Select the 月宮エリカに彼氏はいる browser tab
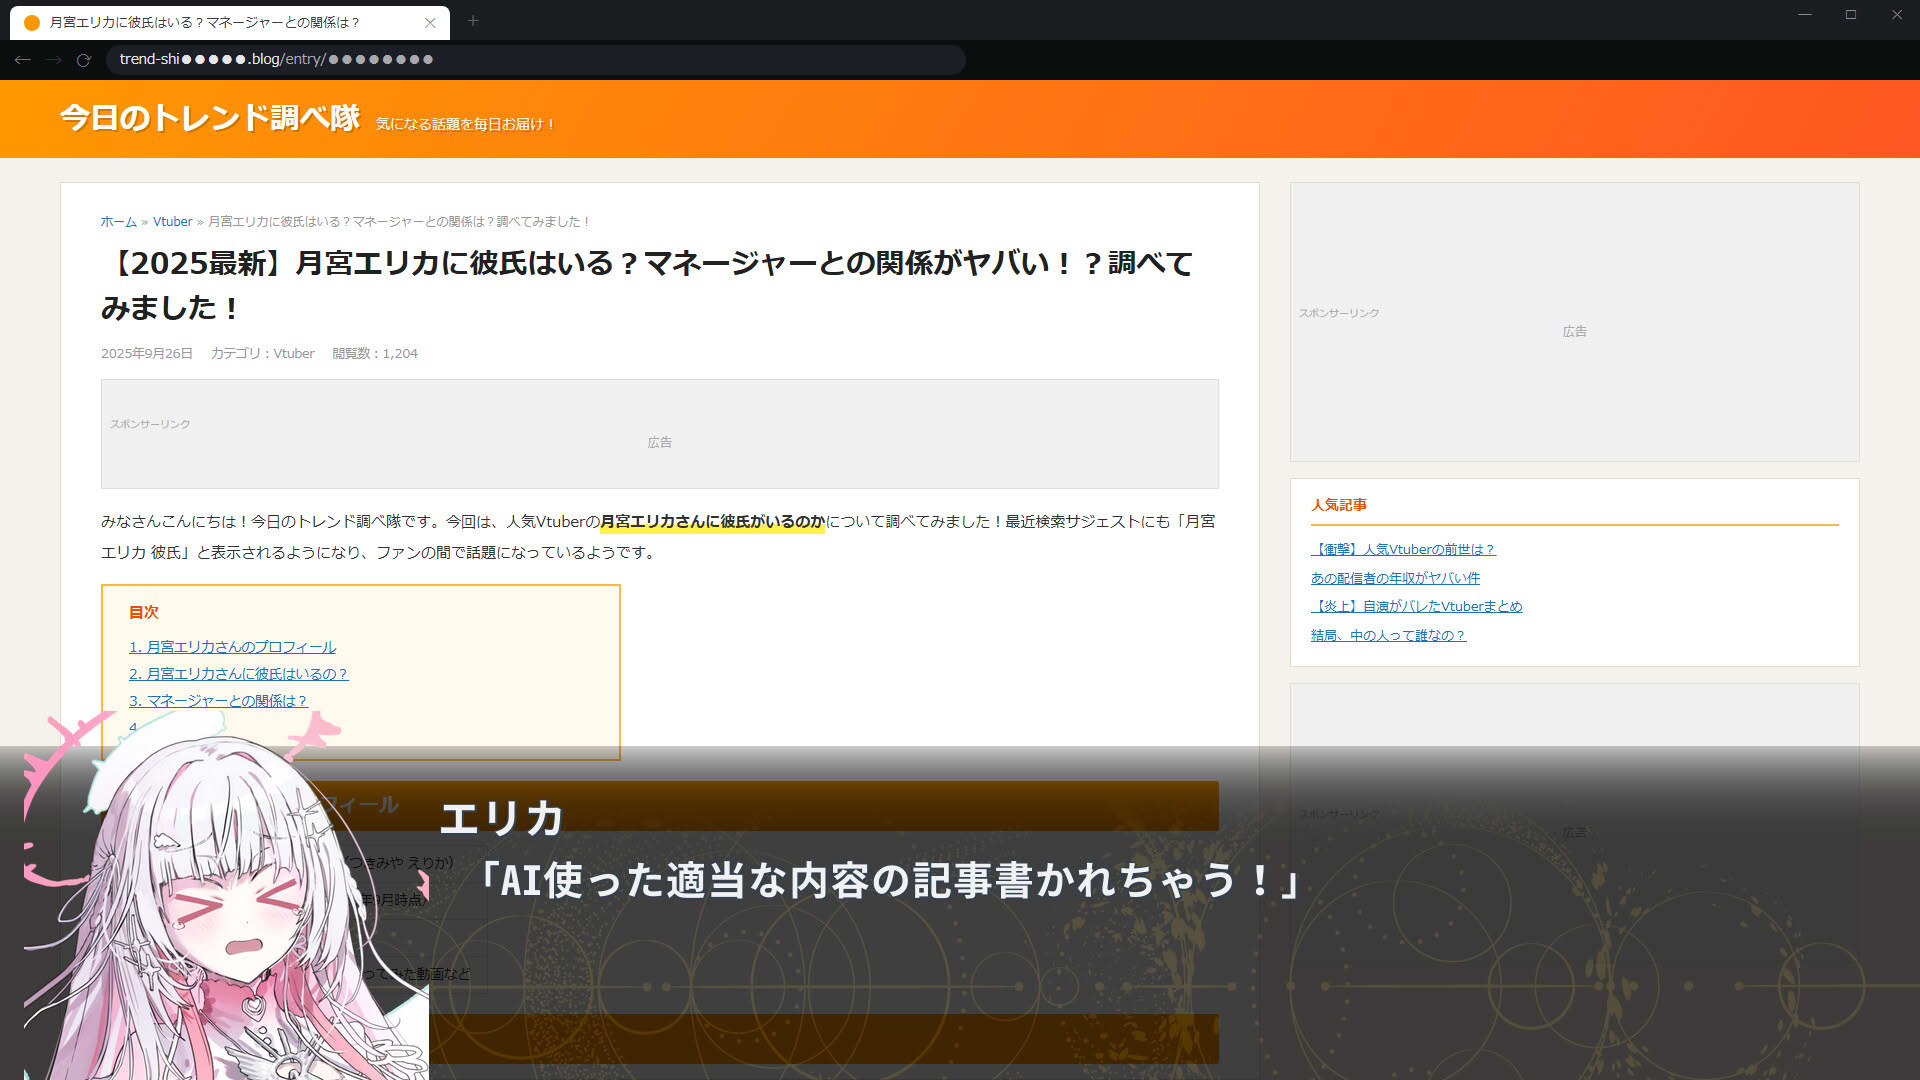The height and width of the screenshot is (1080, 1920). pyautogui.click(x=230, y=22)
